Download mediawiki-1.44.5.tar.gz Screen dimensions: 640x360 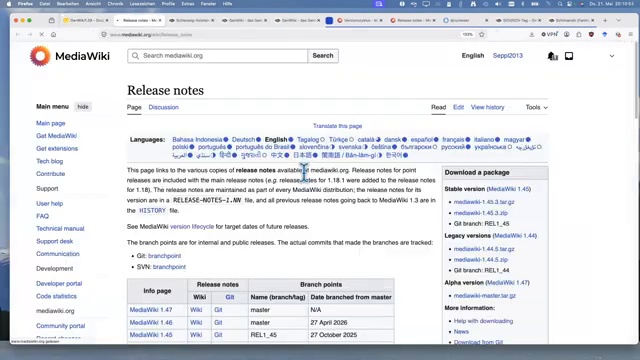[484, 249]
